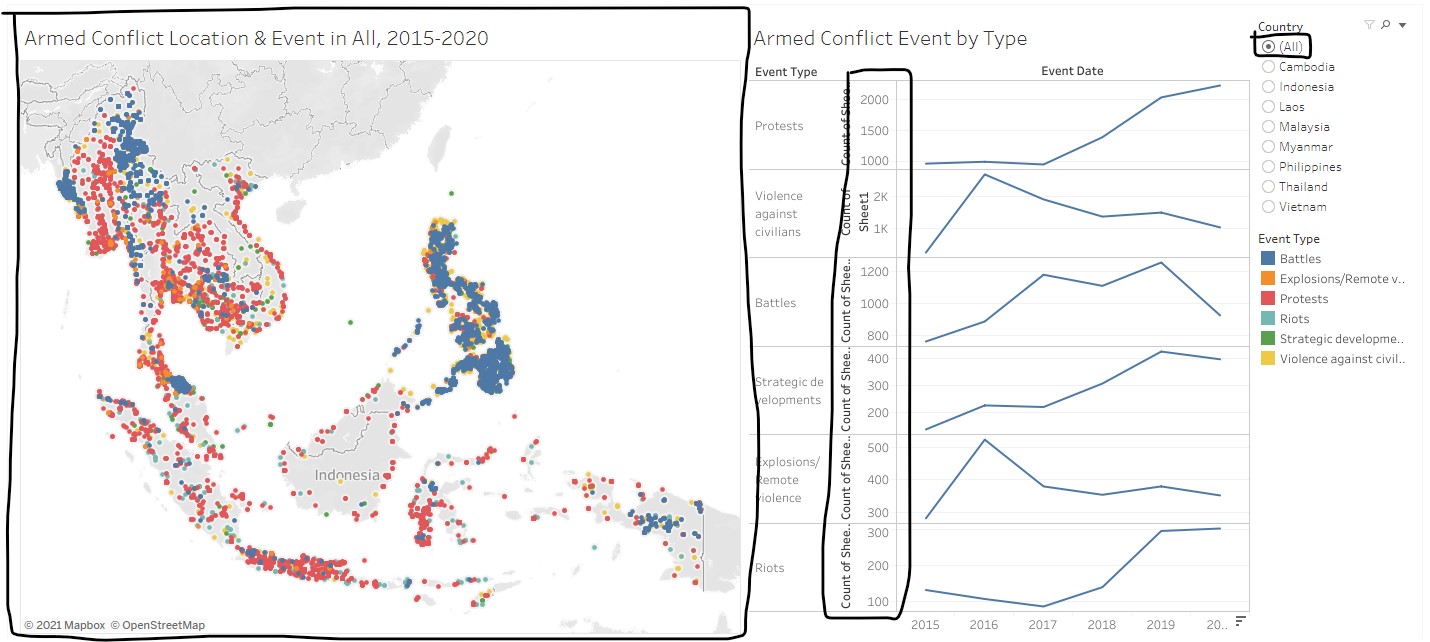The image size is (1430, 642).
Task: Select Myanmar in the Country filter
Action: click(1268, 146)
